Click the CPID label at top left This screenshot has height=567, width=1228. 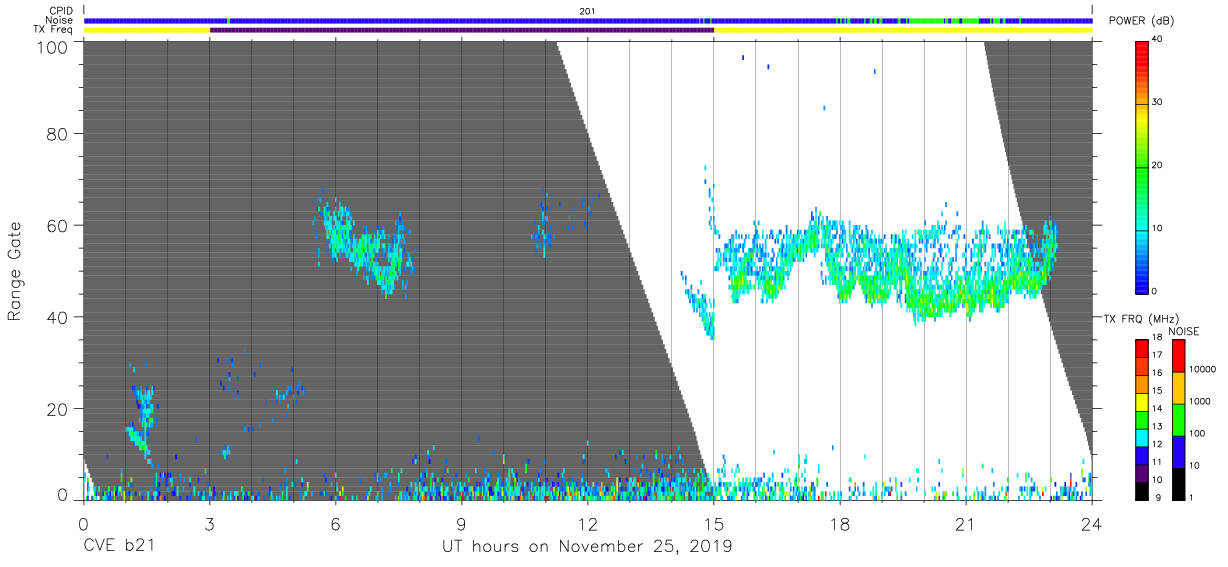click(x=59, y=11)
